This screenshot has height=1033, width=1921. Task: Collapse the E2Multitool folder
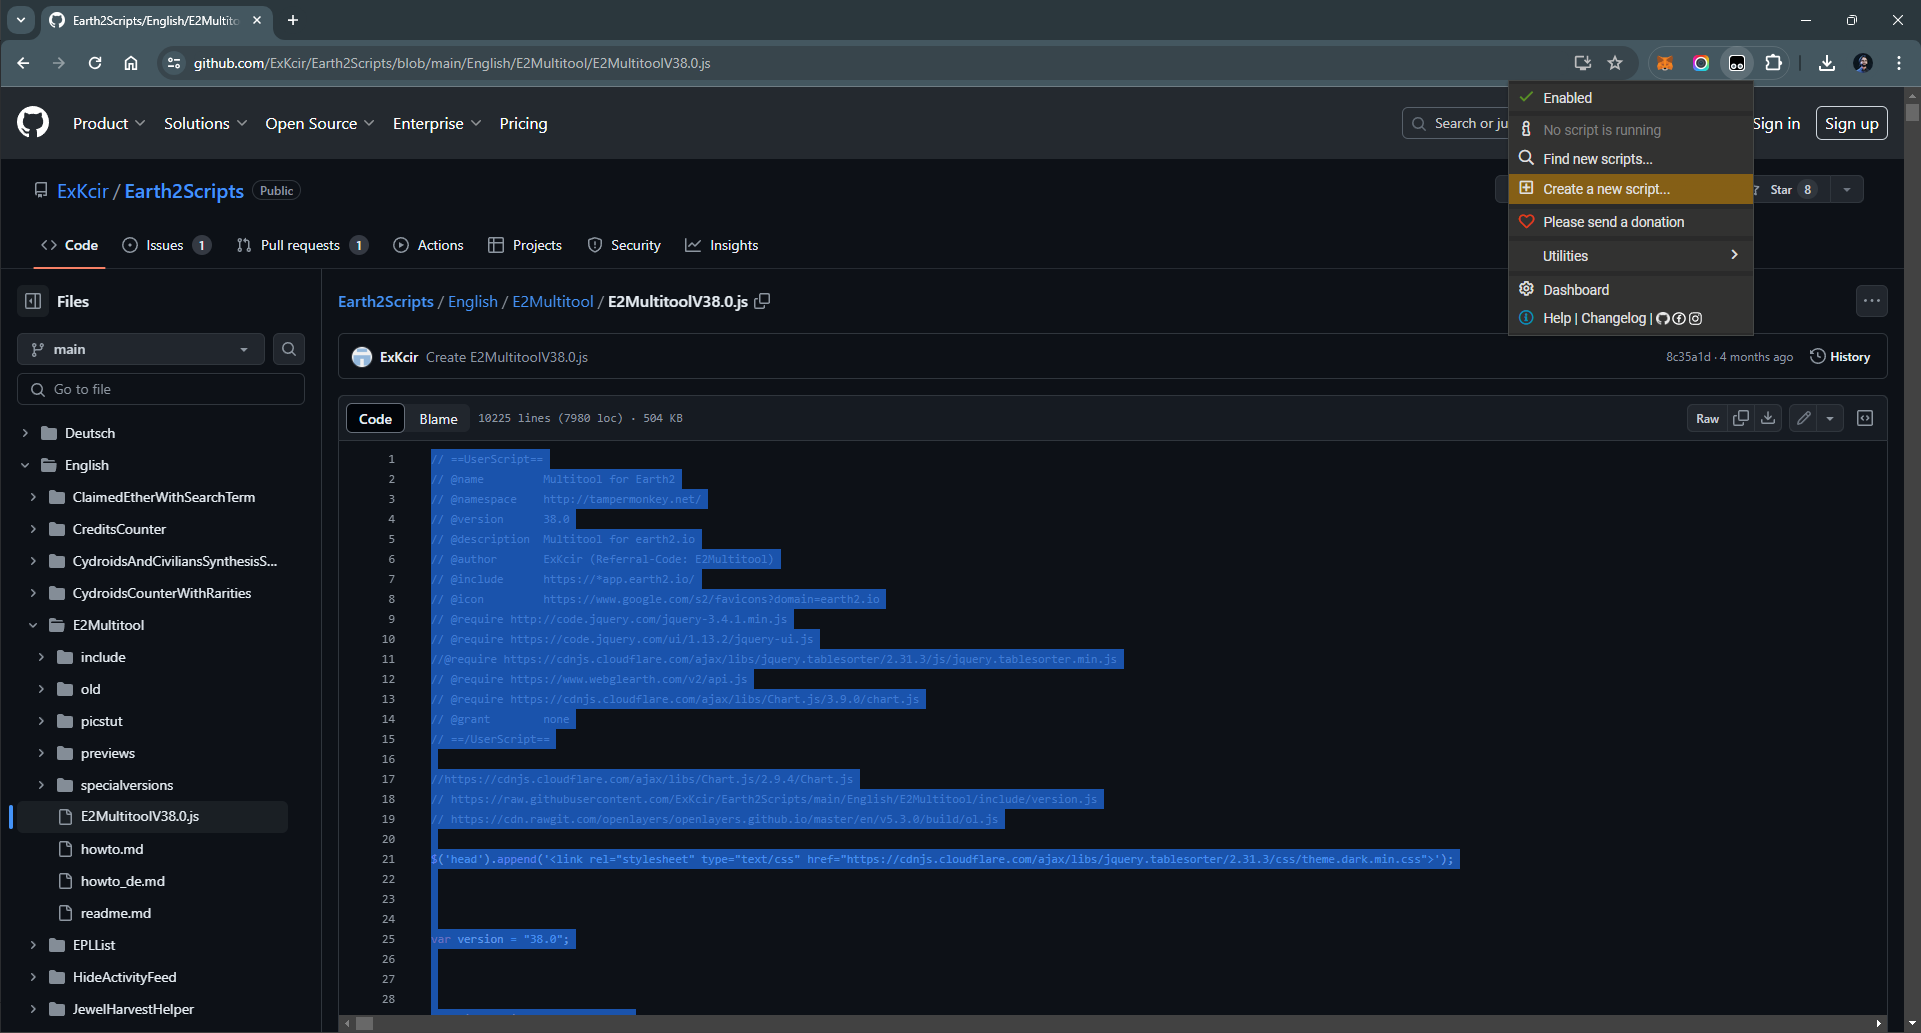tap(33, 625)
